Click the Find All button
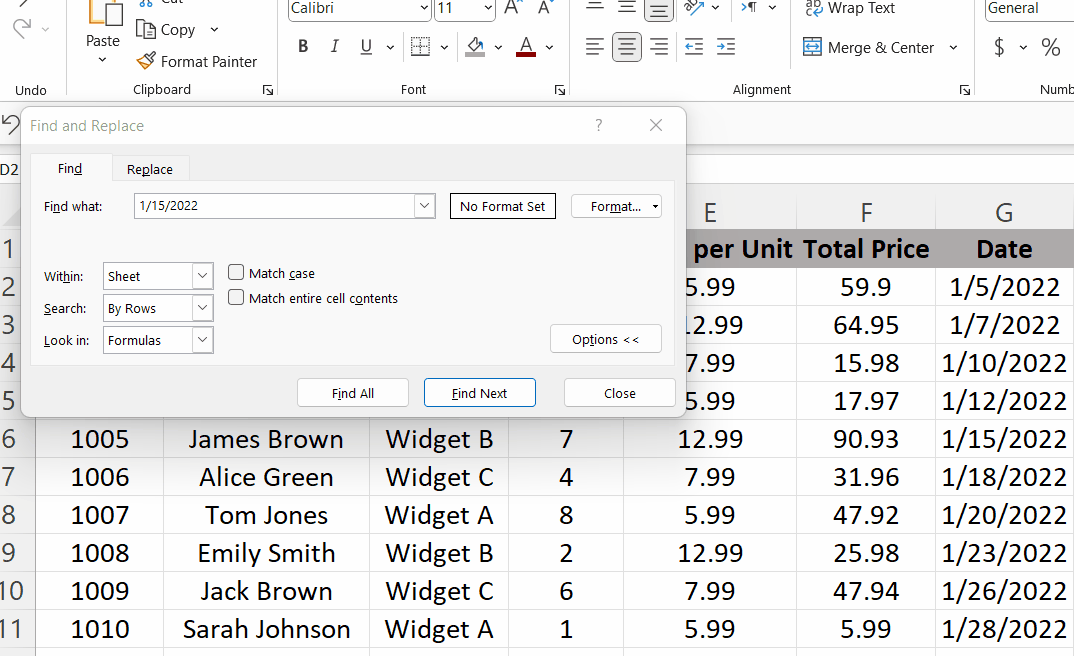This screenshot has width=1074, height=656. pyautogui.click(x=353, y=393)
